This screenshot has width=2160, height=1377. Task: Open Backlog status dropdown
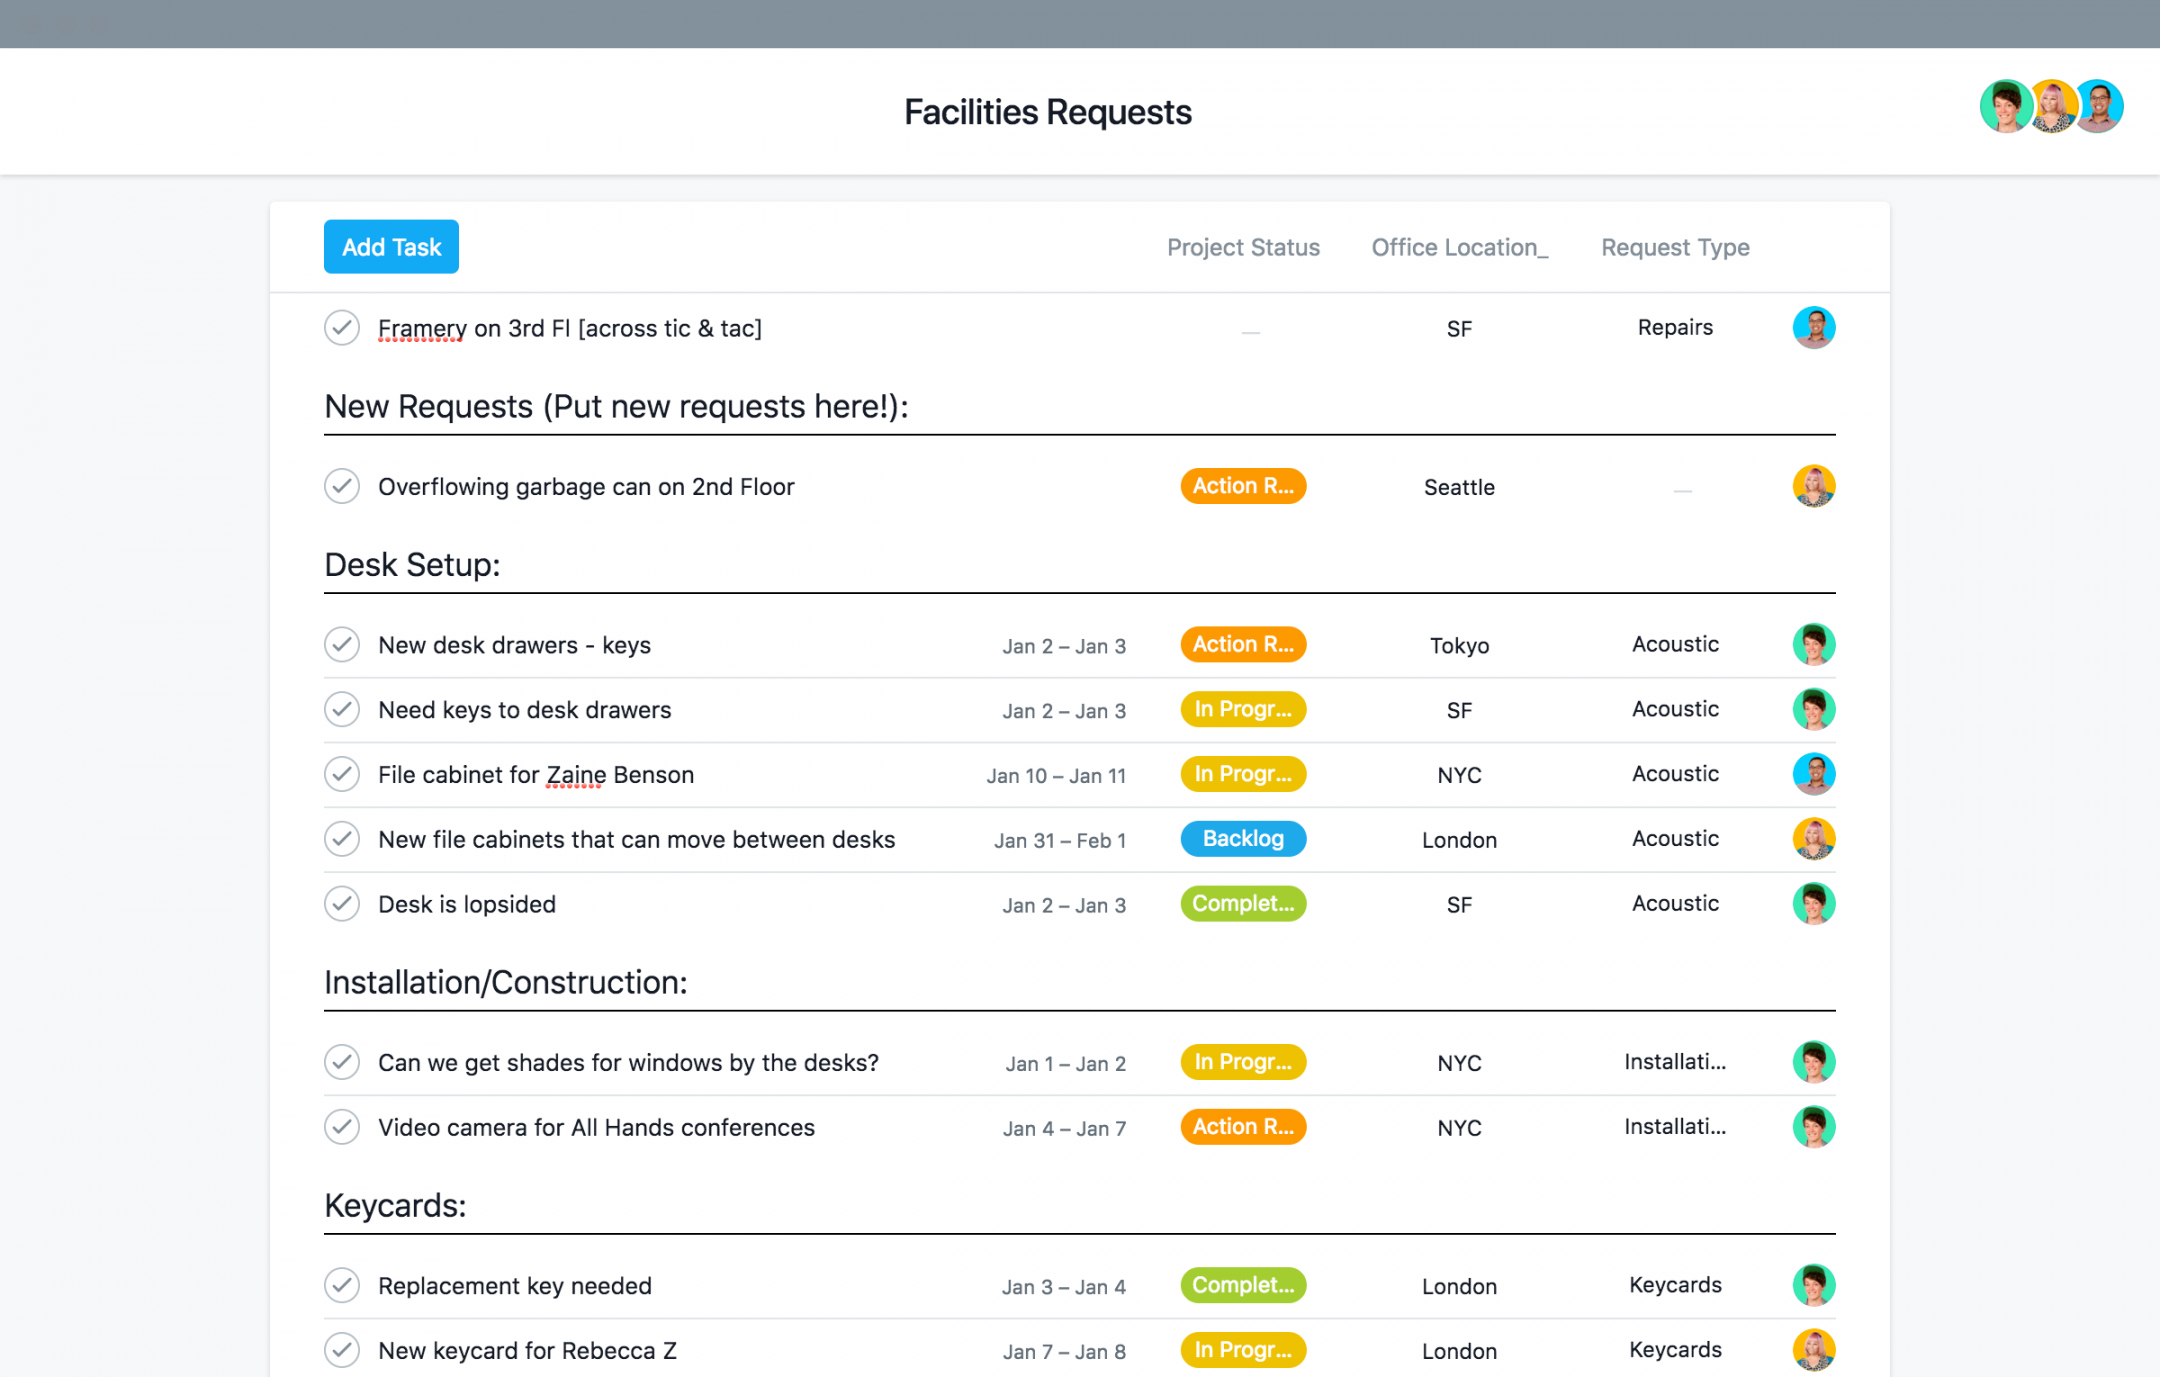coord(1243,839)
